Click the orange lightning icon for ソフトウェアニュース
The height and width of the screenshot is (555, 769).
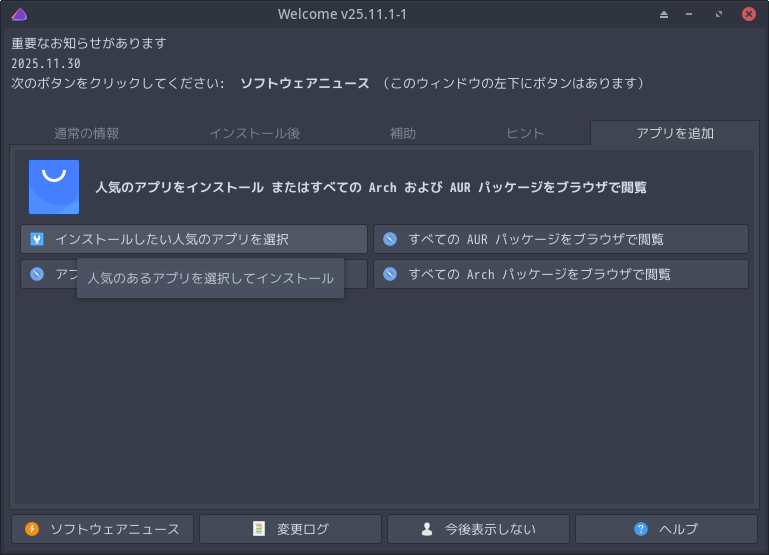[x=32, y=529]
